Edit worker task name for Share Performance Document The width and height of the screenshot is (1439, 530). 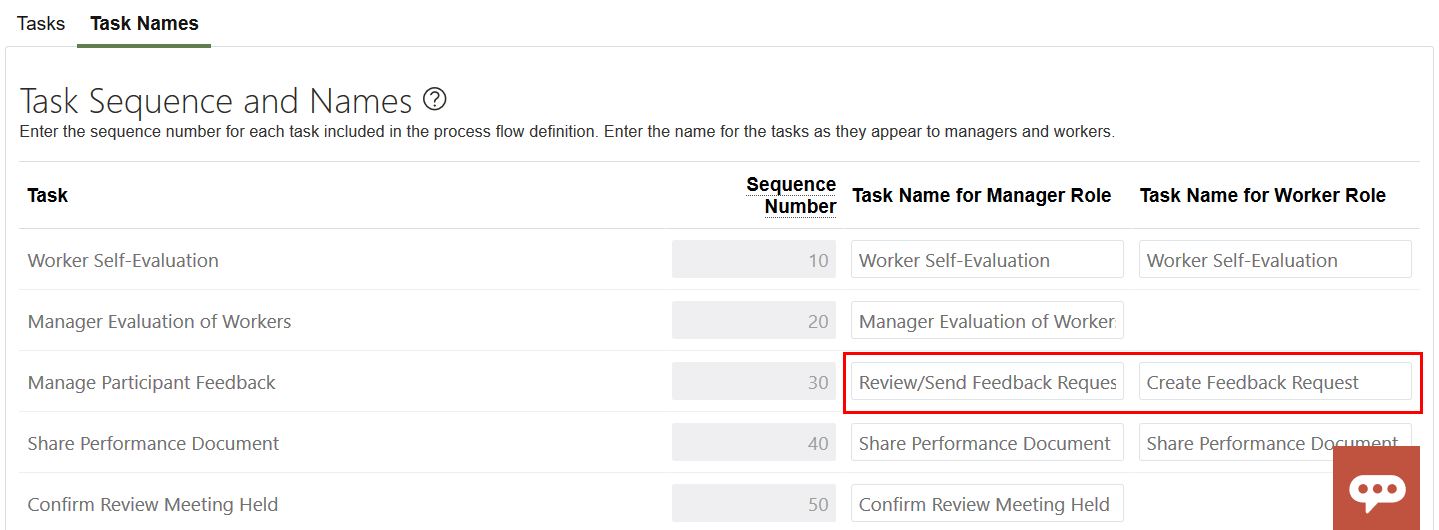point(1235,443)
